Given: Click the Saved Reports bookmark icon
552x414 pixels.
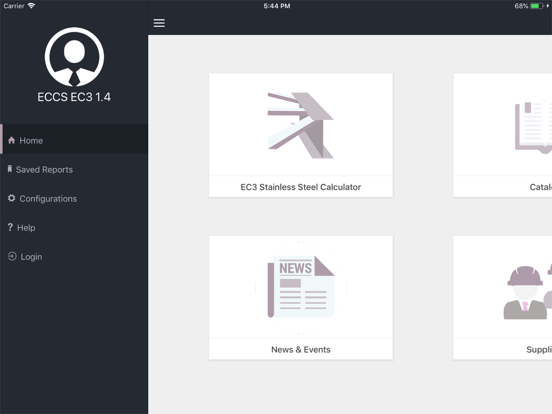Looking at the screenshot, I should pos(10,169).
